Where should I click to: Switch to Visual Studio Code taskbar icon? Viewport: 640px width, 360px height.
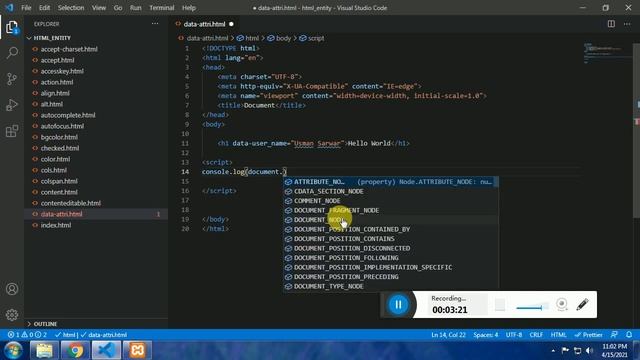[106, 350]
